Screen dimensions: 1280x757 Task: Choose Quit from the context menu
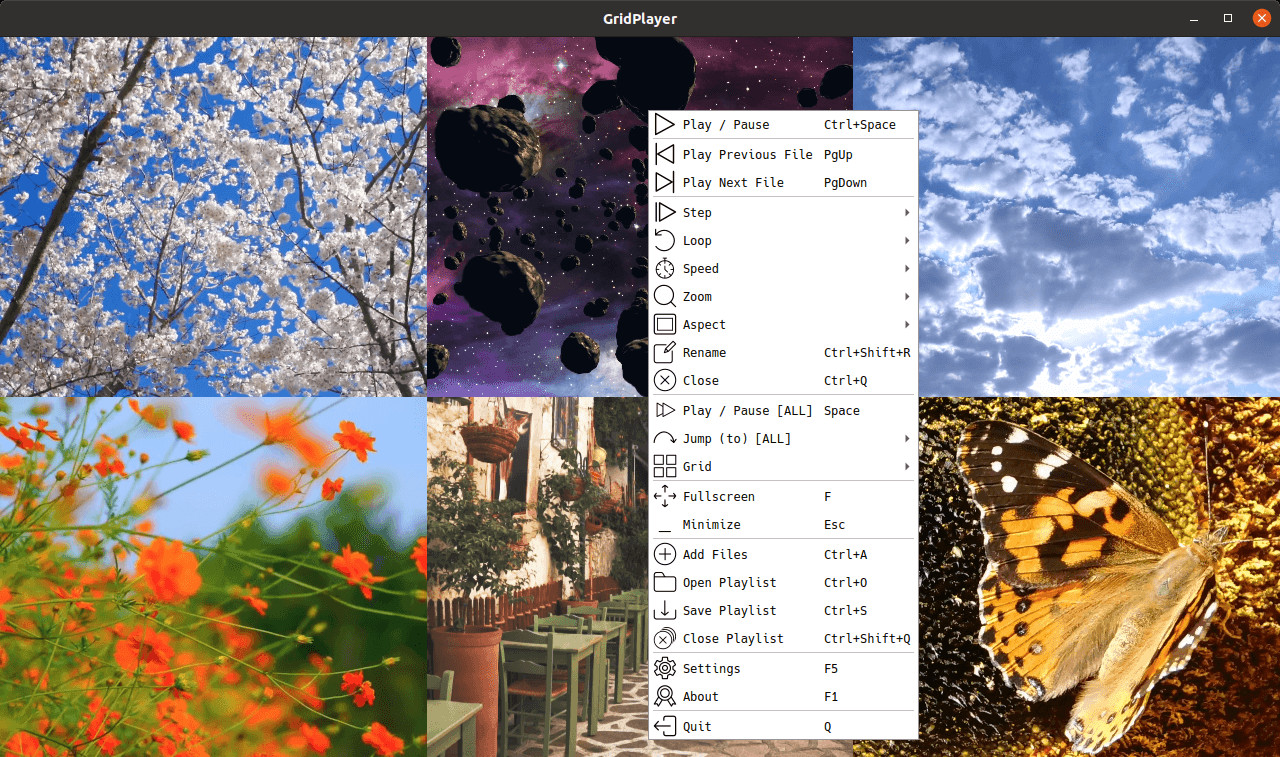tap(783, 726)
